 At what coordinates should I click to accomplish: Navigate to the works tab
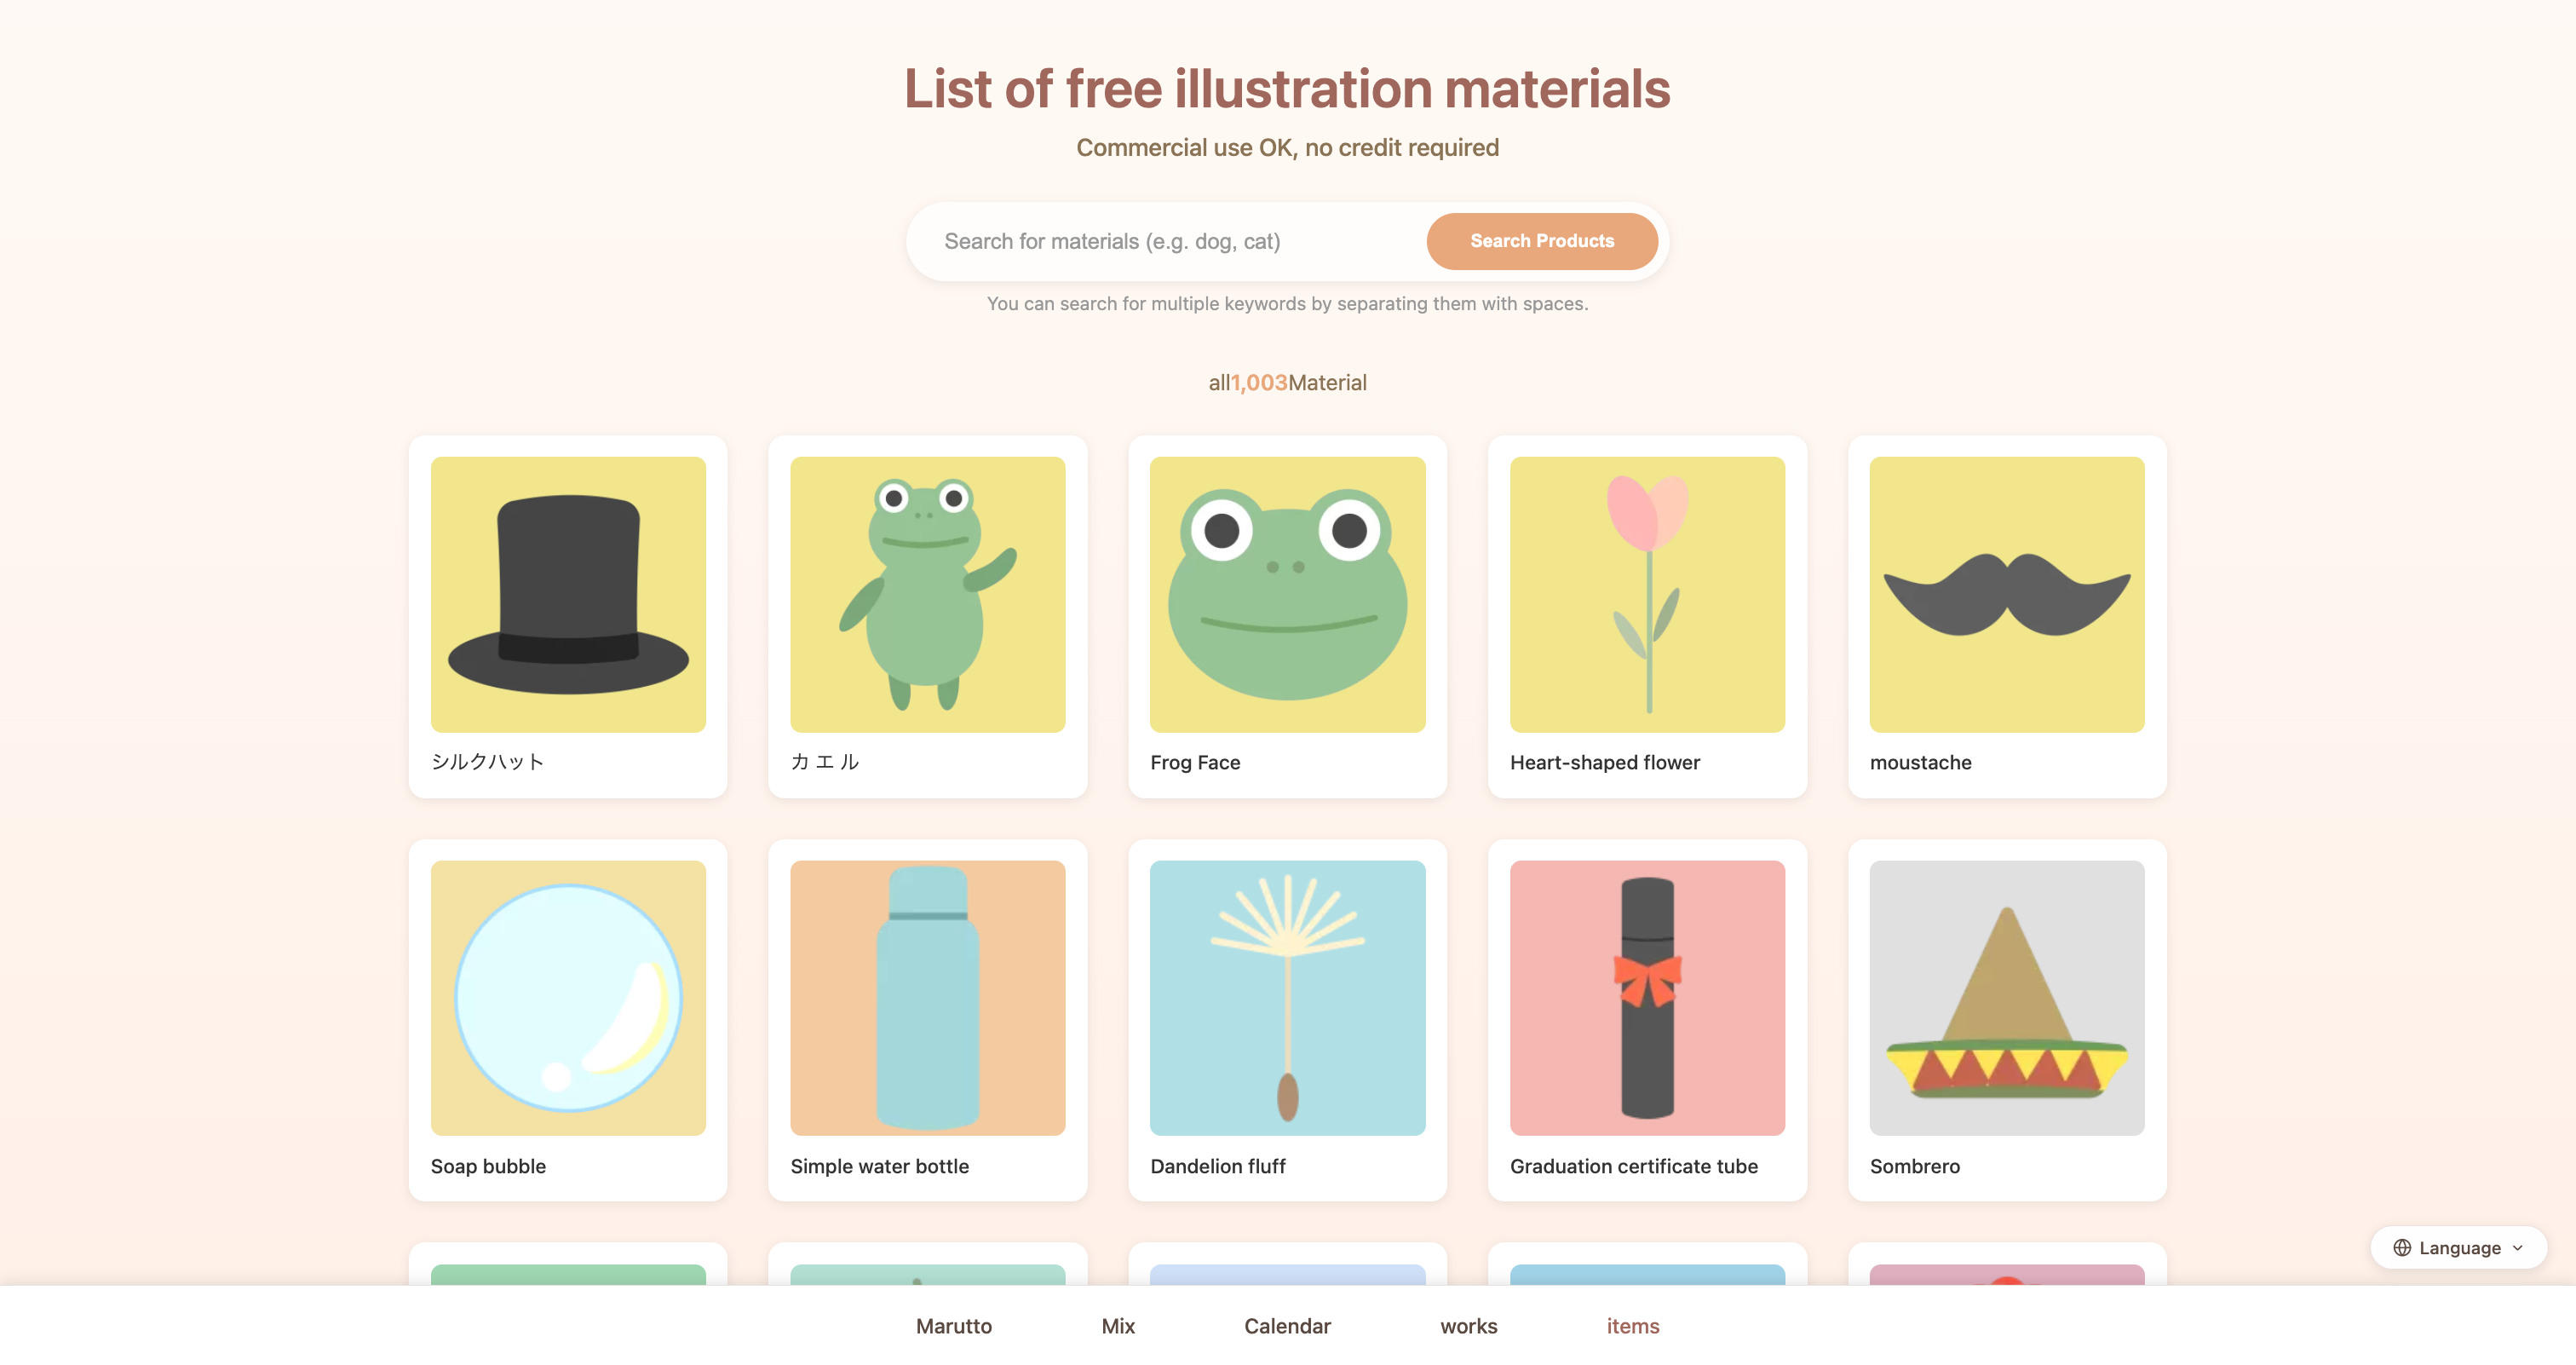point(1468,1326)
